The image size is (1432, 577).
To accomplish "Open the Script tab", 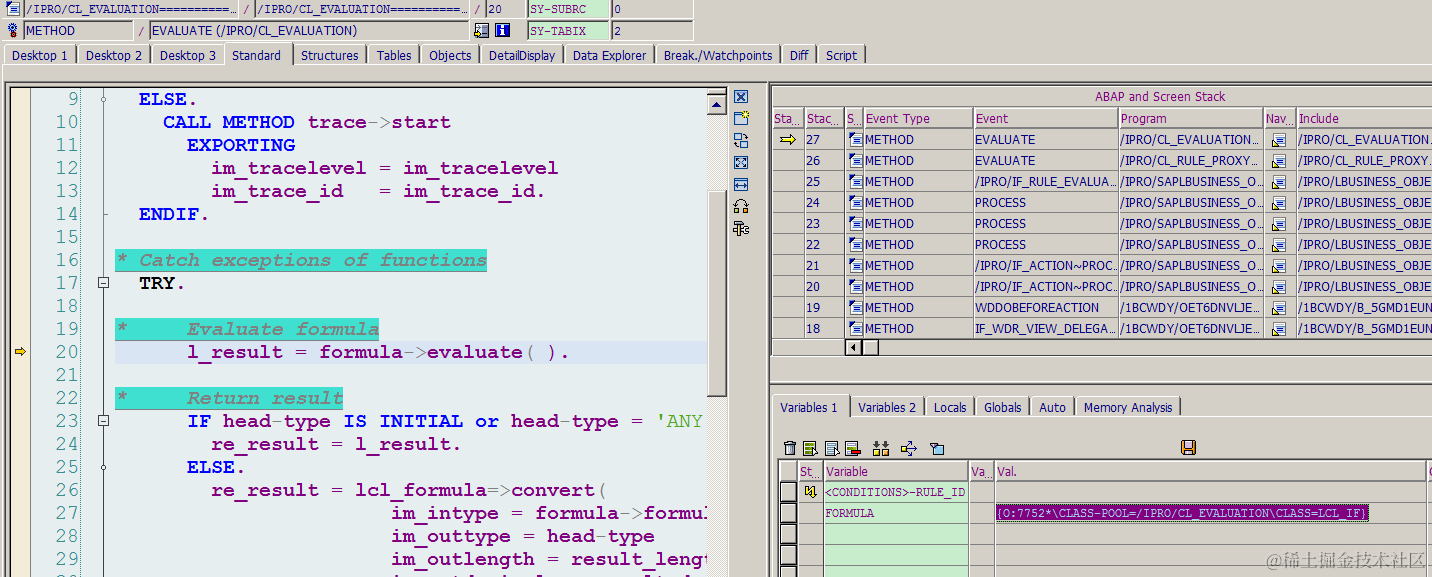I will point(841,55).
